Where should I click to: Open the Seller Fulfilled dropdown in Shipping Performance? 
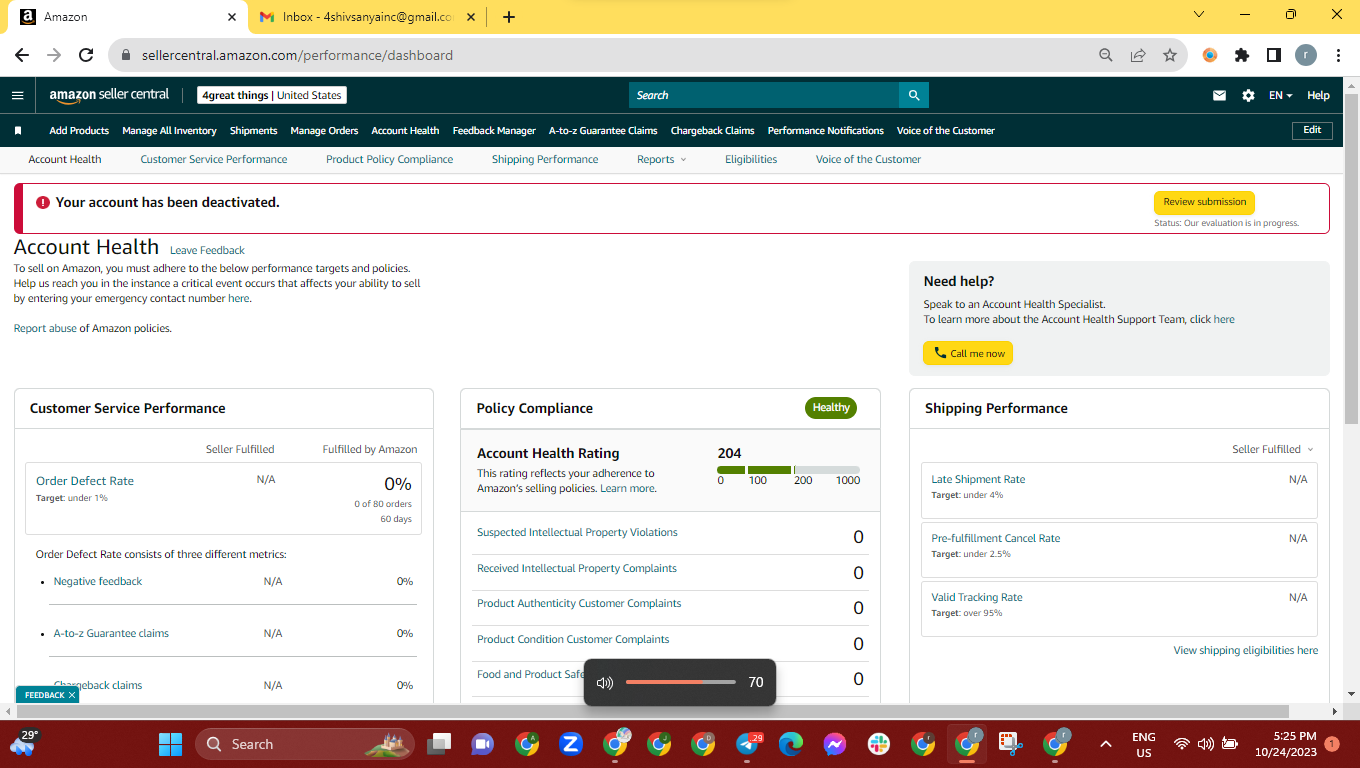1273,449
